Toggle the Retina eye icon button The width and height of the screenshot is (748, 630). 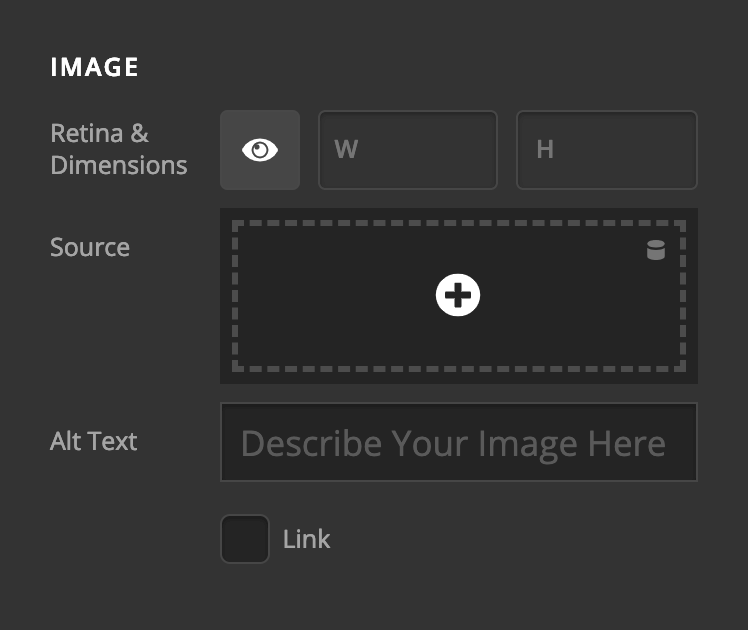(260, 150)
